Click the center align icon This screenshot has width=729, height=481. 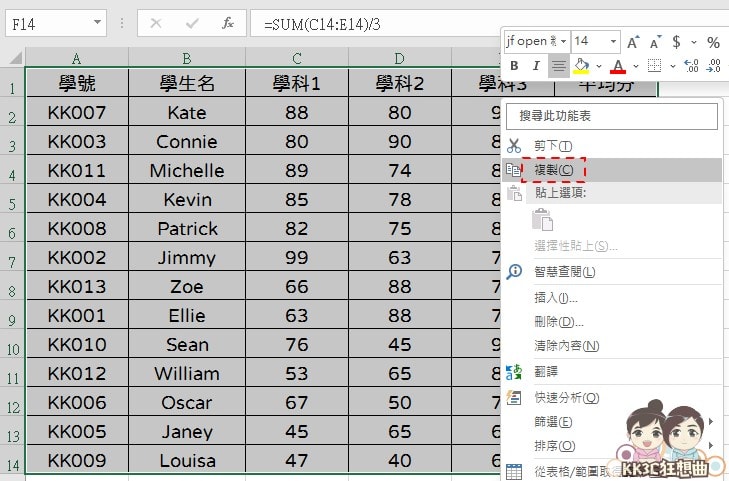[x=559, y=66]
